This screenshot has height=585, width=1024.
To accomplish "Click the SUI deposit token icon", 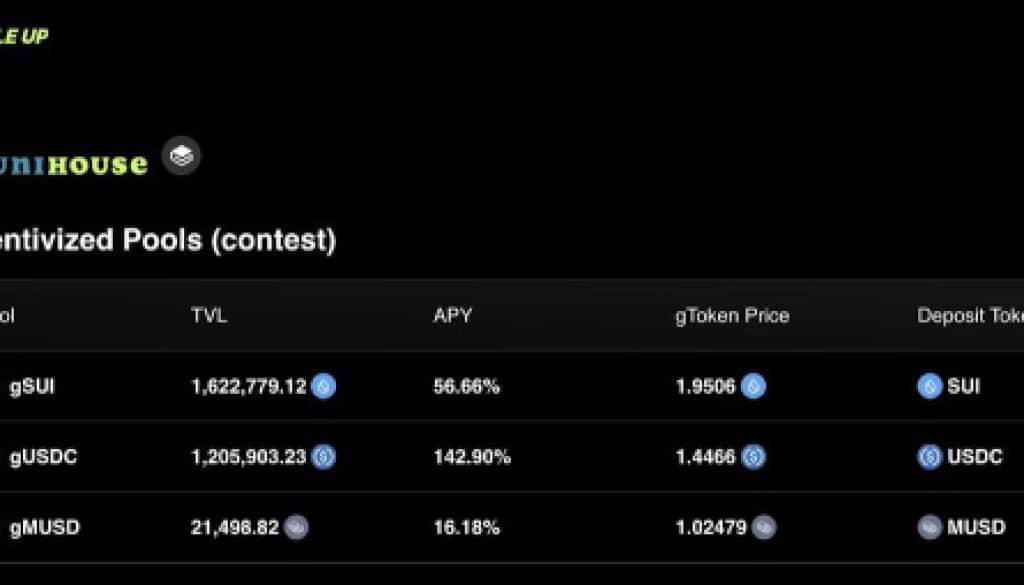I will tap(930, 386).
